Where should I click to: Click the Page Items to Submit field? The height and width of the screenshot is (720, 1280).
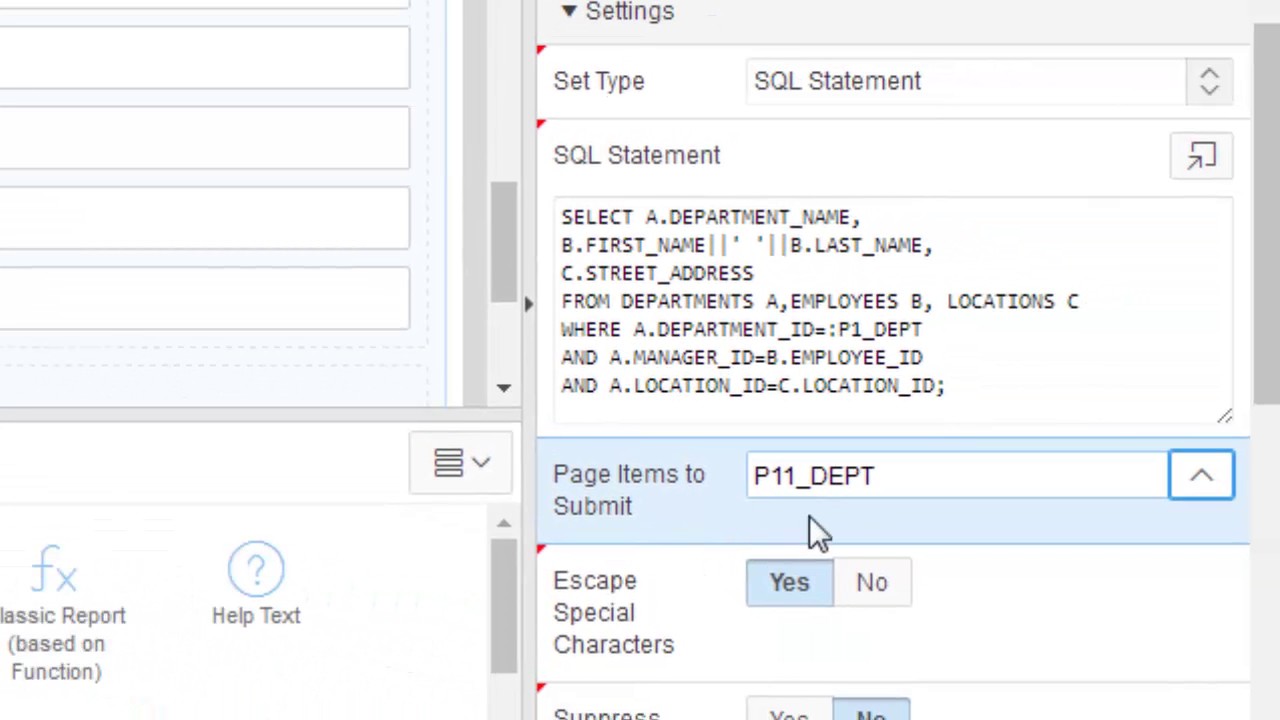click(x=955, y=476)
